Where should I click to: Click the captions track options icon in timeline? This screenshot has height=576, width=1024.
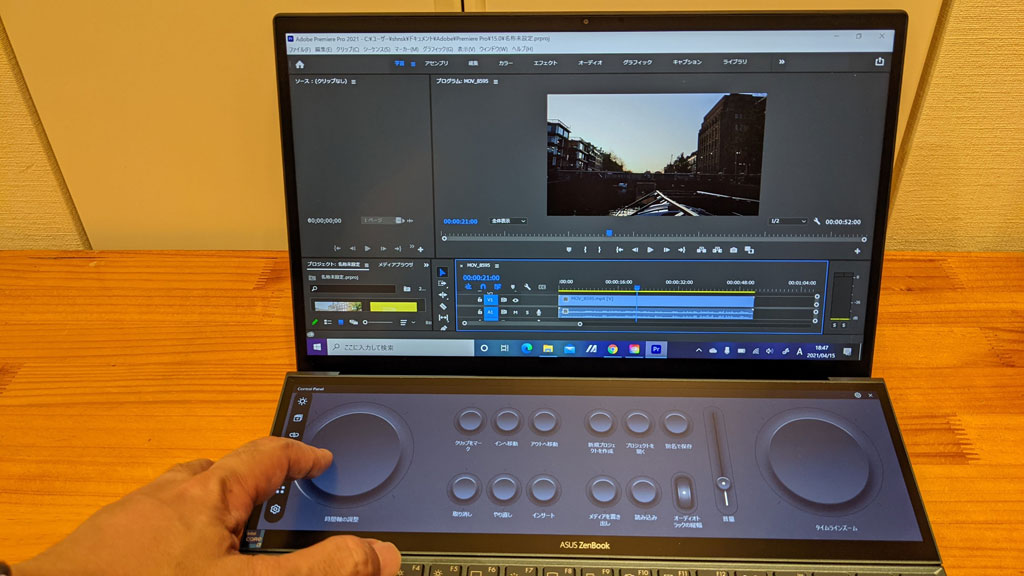(x=542, y=287)
